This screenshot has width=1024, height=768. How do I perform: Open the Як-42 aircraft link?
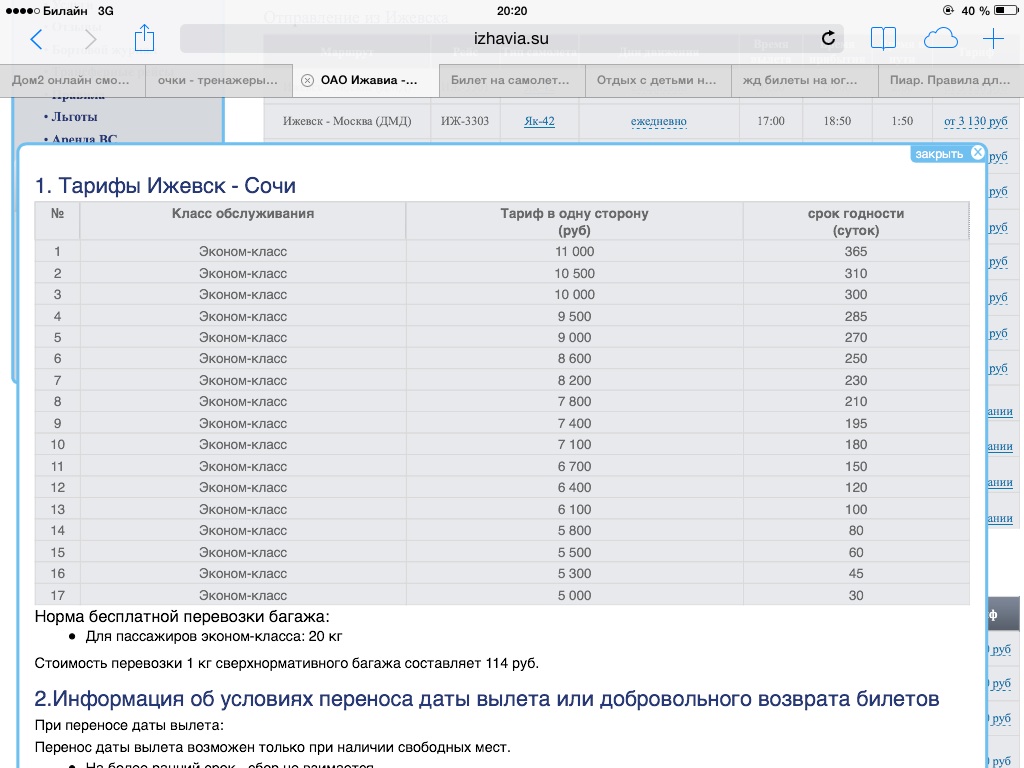click(539, 121)
